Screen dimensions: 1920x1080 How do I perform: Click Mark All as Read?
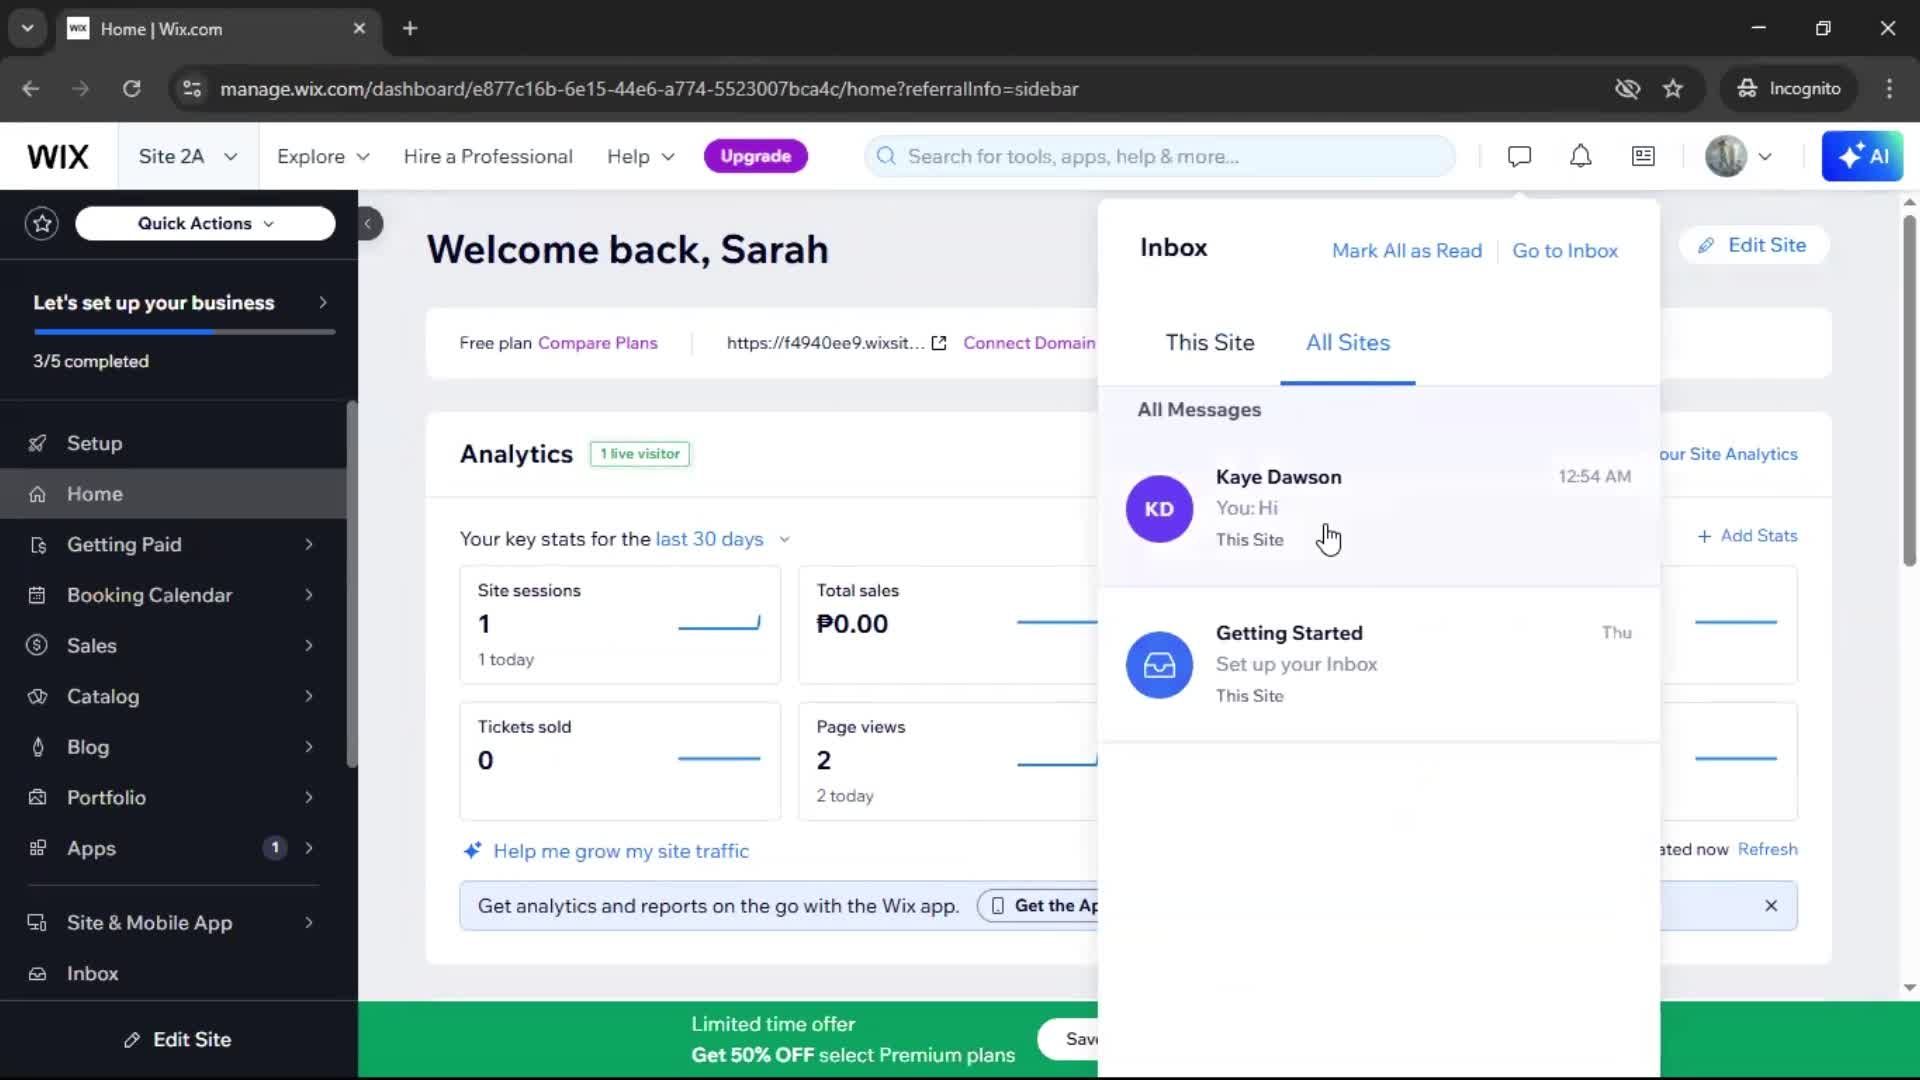click(1406, 251)
